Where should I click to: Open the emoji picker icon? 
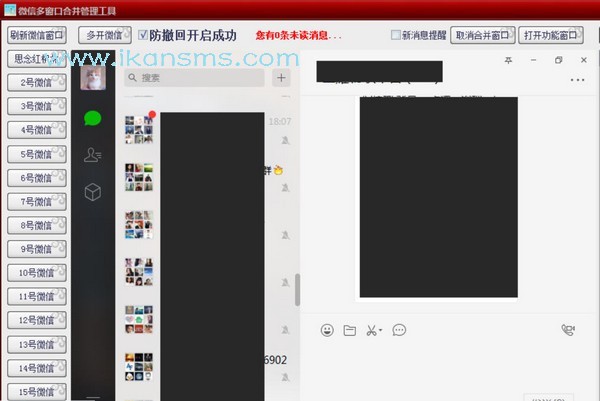(x=327, y=330)
